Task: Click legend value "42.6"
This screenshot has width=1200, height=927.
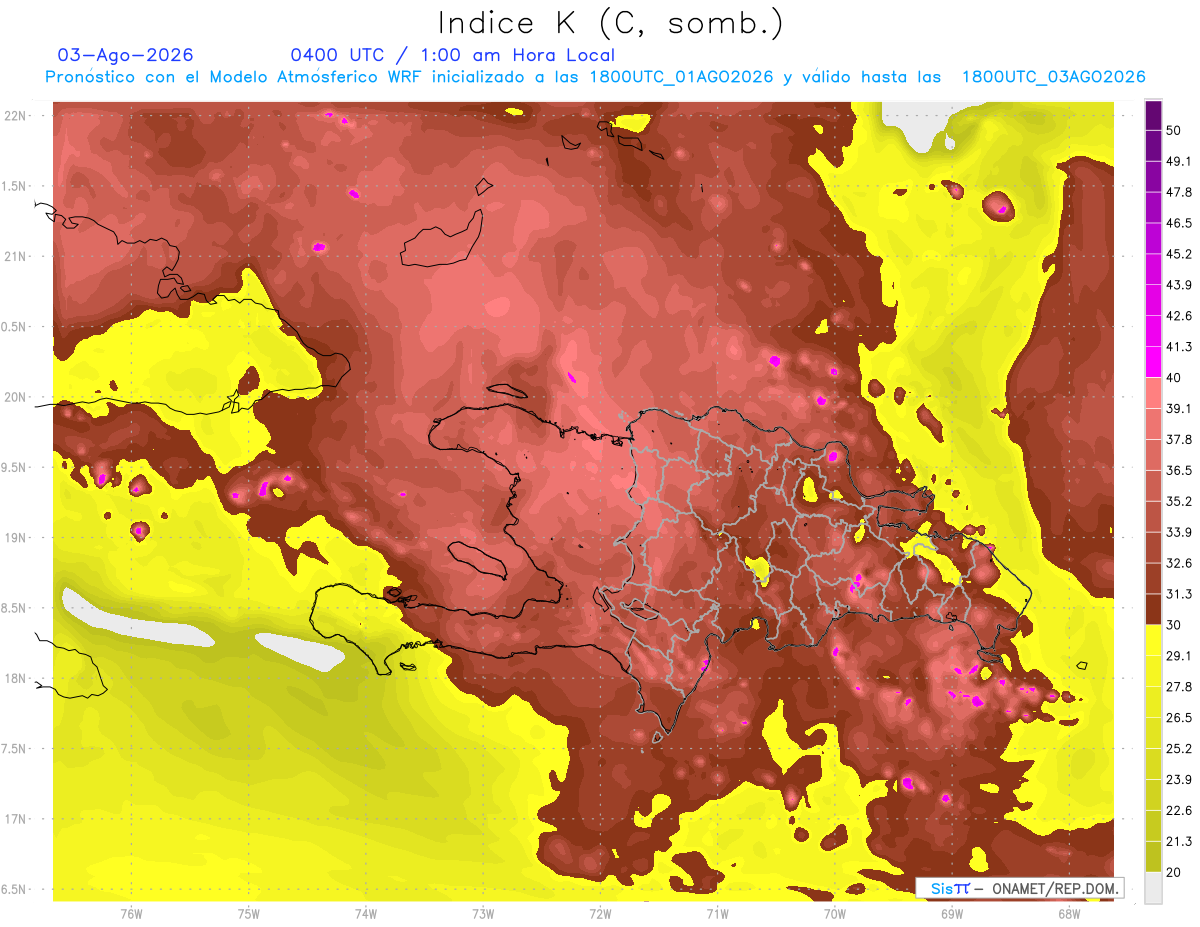Action: 1179,316
